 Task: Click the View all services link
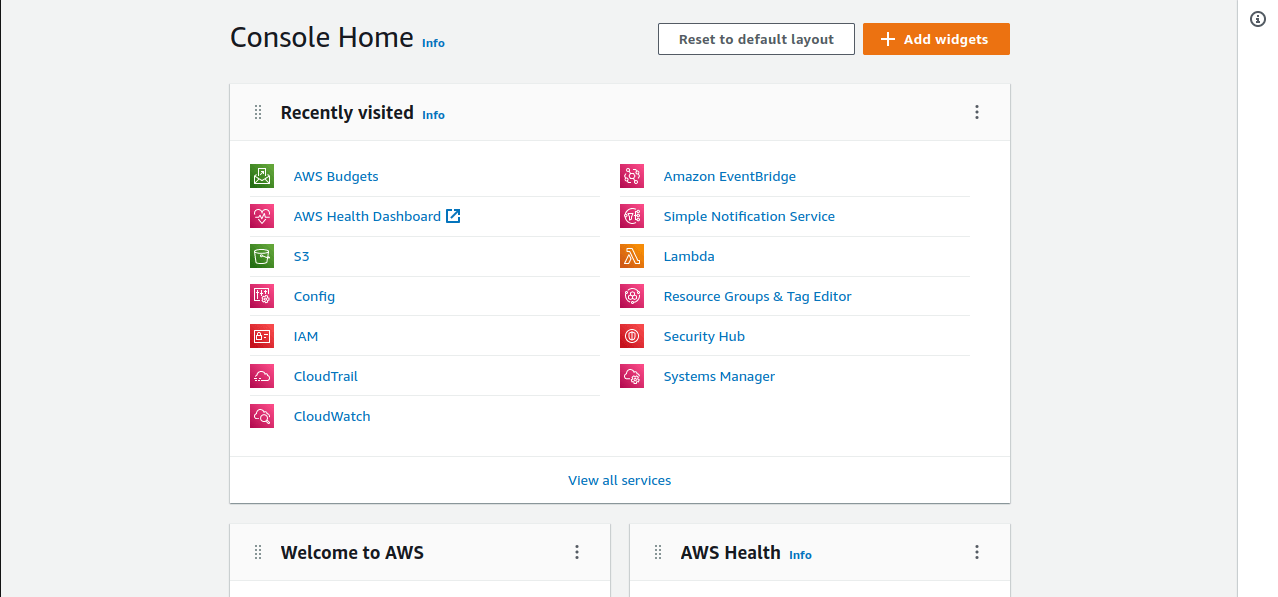pos(620,480)
